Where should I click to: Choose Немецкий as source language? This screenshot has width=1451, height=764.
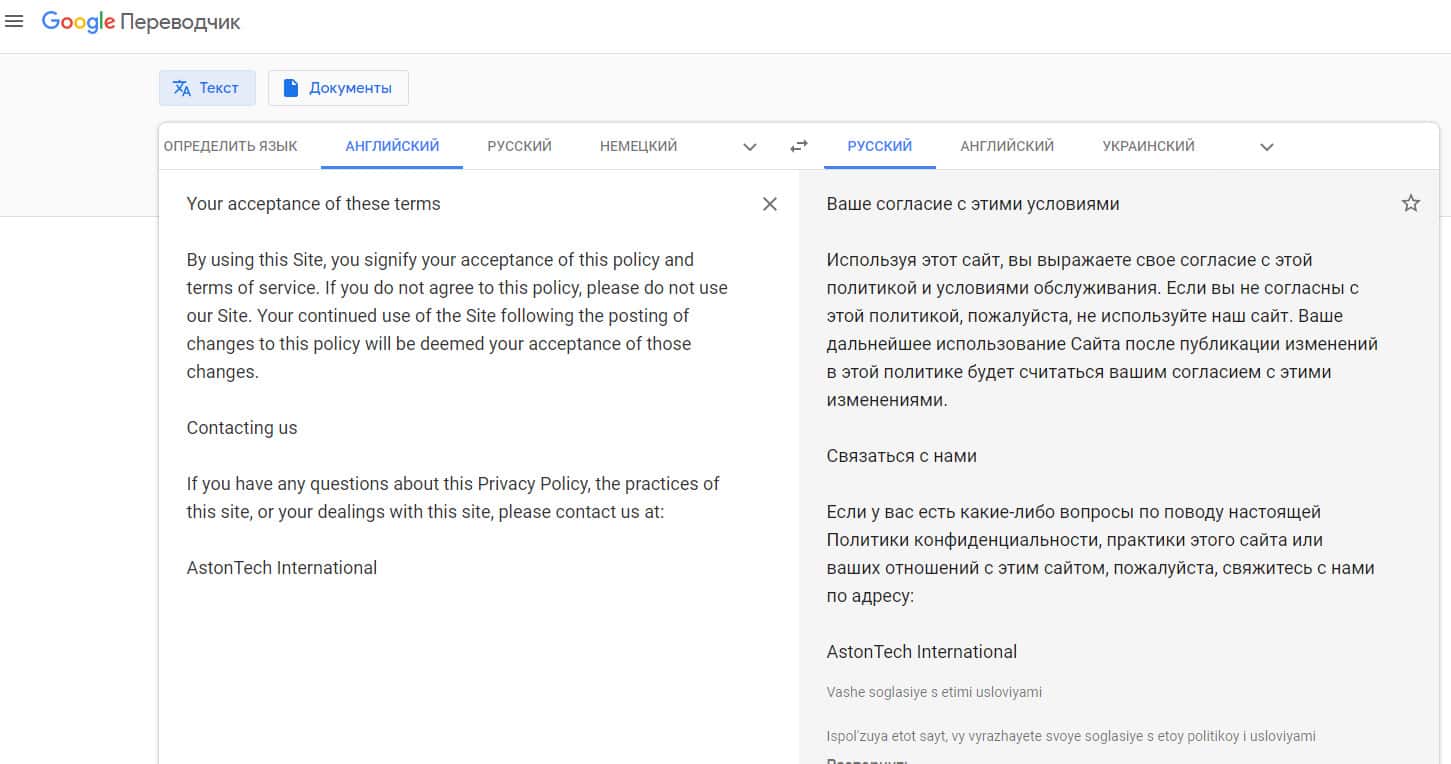tap(638, 146)
